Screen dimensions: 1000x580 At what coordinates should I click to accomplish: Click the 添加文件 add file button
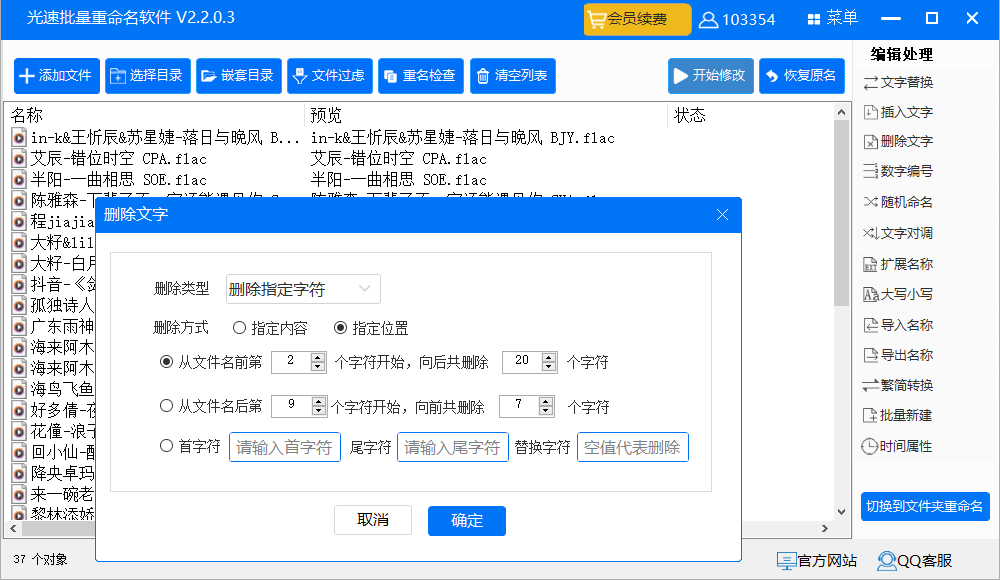(57, 76)
